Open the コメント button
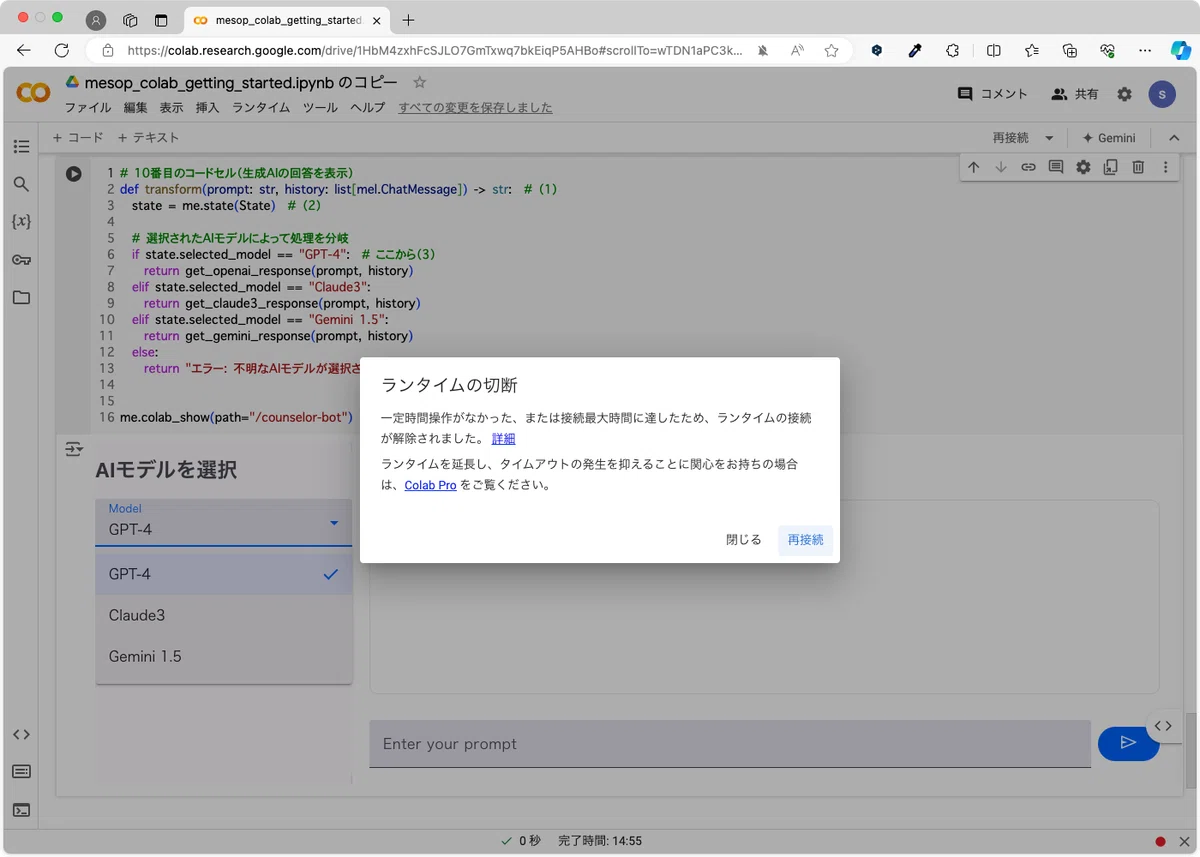Image resolution: width=1200 pixels, height=857 pixels. point(992,94)
